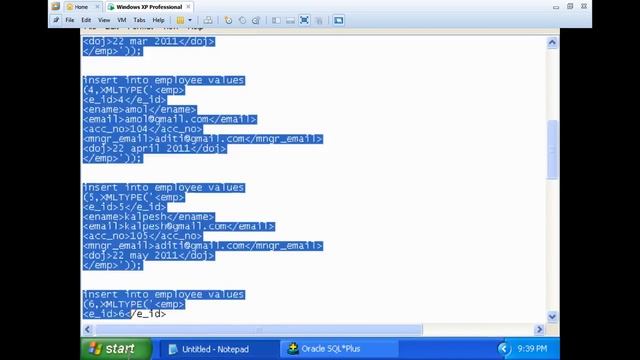The width and height of the screenshot is (640, 360).
Task: Close the Windows XP Professional tab
Action: point(188,7)
